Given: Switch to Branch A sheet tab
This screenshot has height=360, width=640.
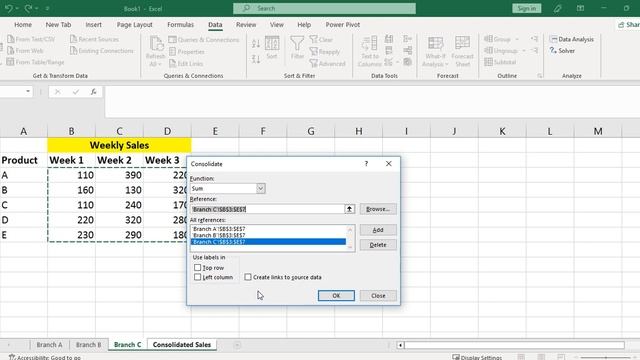Looking at the screenshot, I should (49, 345).
